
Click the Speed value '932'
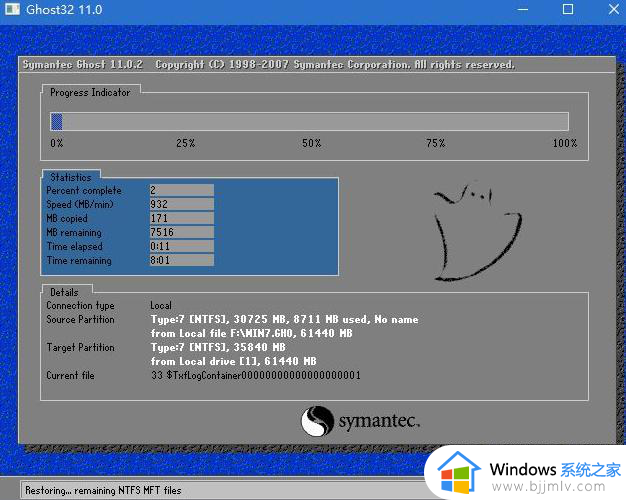pos(182,204)
